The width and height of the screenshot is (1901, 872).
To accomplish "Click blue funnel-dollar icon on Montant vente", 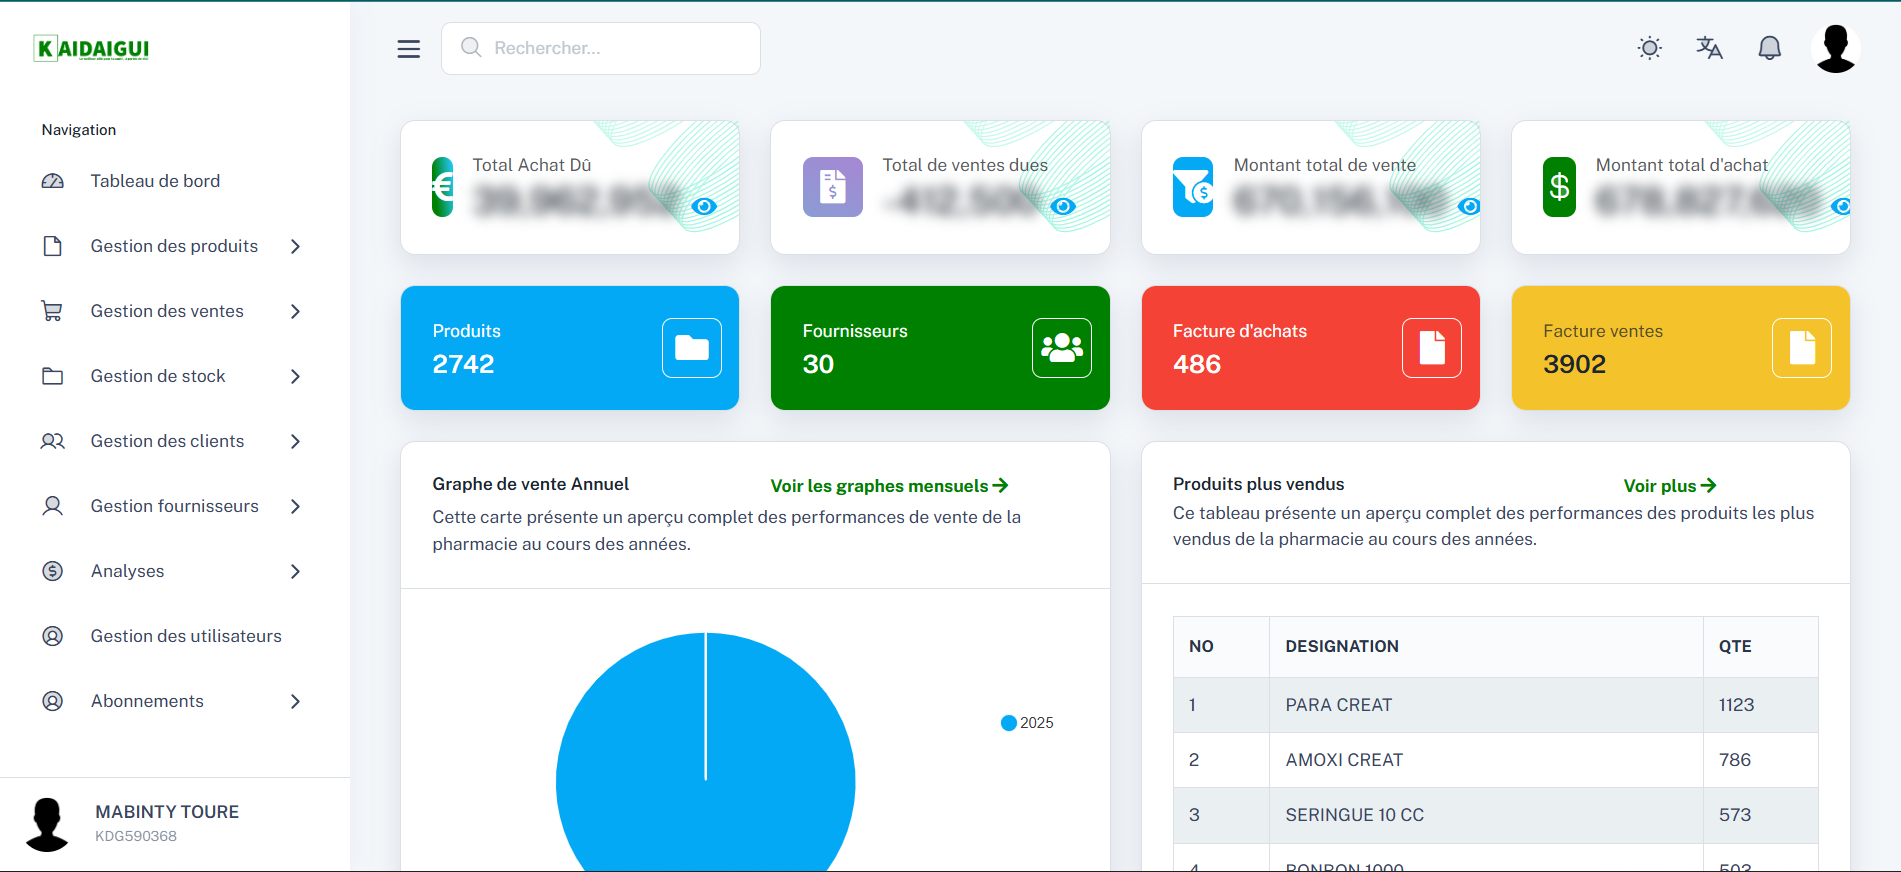I will (1193, 187).
